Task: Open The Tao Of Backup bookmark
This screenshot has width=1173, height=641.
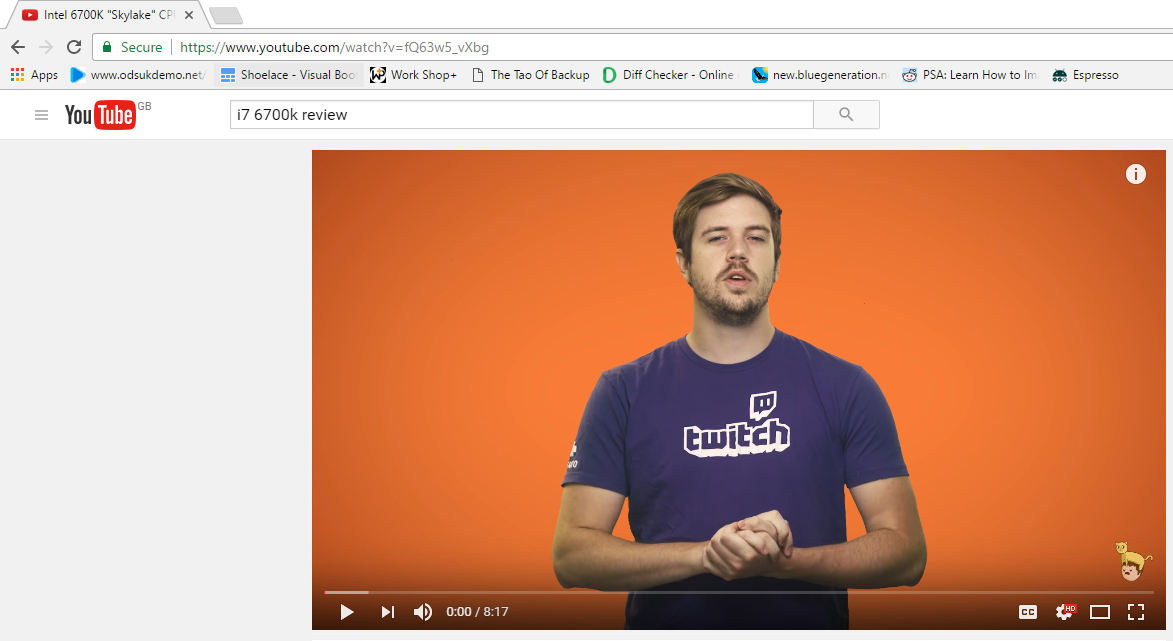Action: tap(530, 75)
